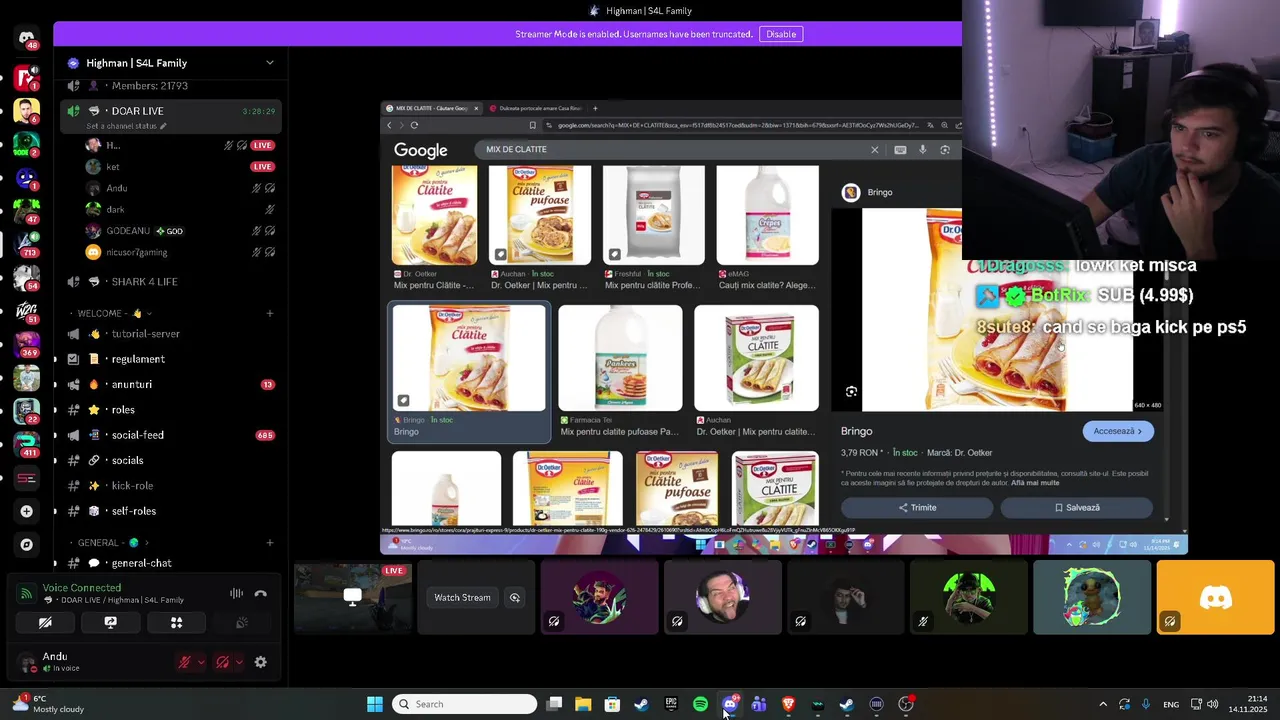Click the Google logo in streamed browser

tap(420, 150)
